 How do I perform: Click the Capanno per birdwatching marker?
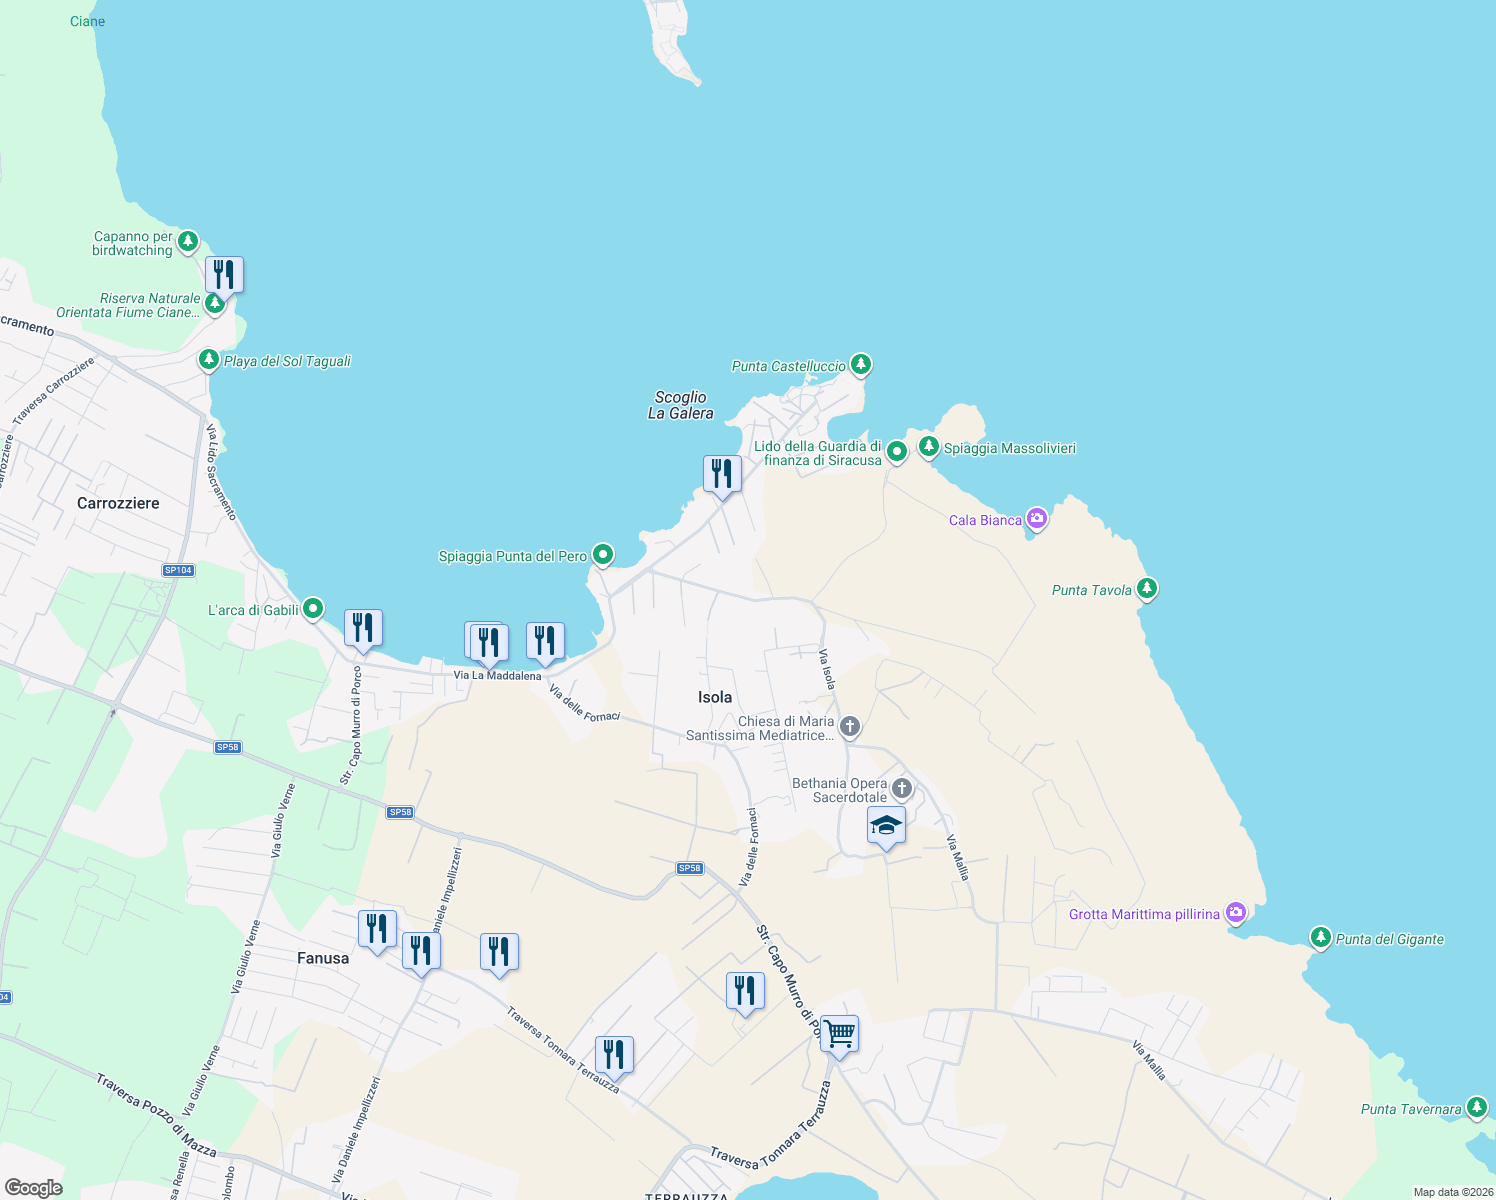(x=188, y=241)
